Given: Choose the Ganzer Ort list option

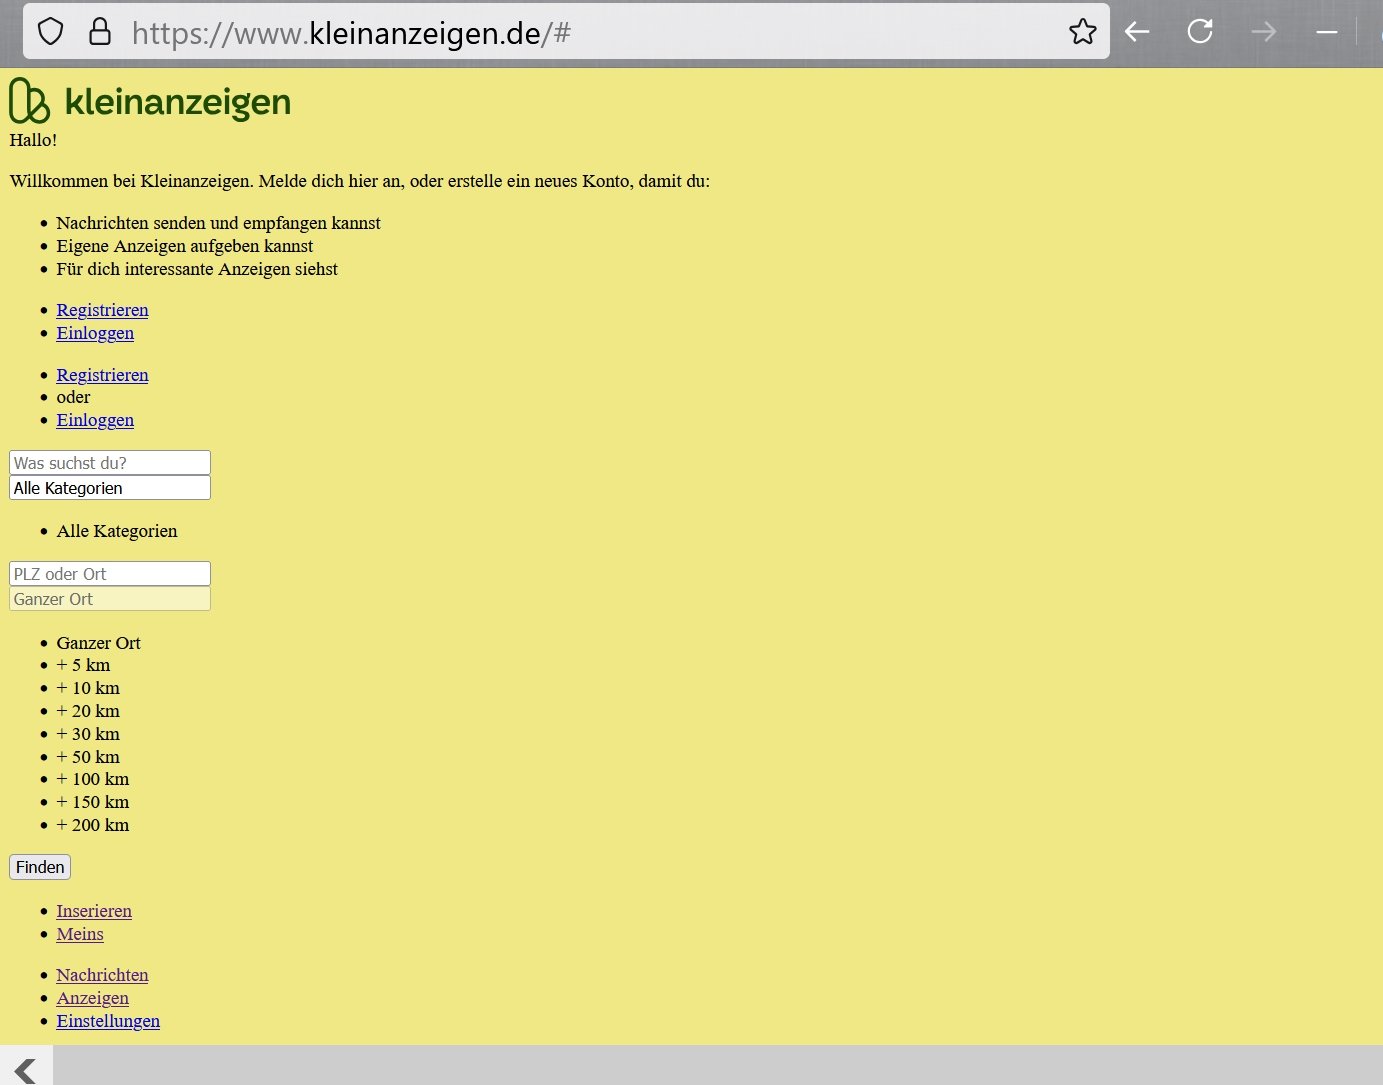Looking at the screenshot, I should tap(98, 643).
